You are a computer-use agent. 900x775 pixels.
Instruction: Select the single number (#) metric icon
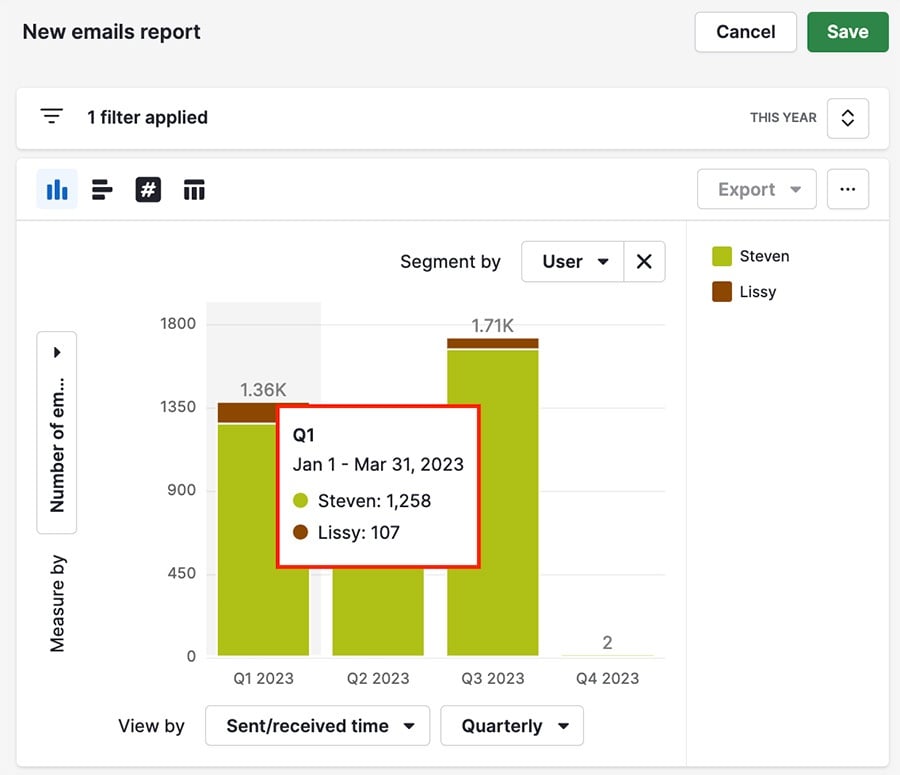[x=148, y=189]
